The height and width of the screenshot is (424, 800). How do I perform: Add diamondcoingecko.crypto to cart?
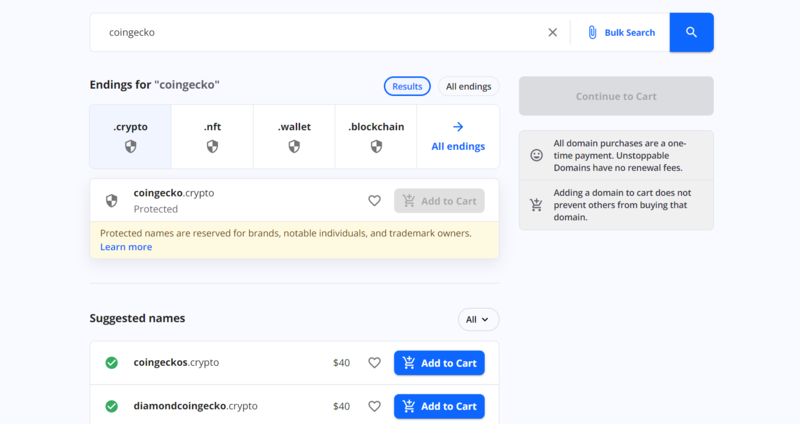[439, 406]
